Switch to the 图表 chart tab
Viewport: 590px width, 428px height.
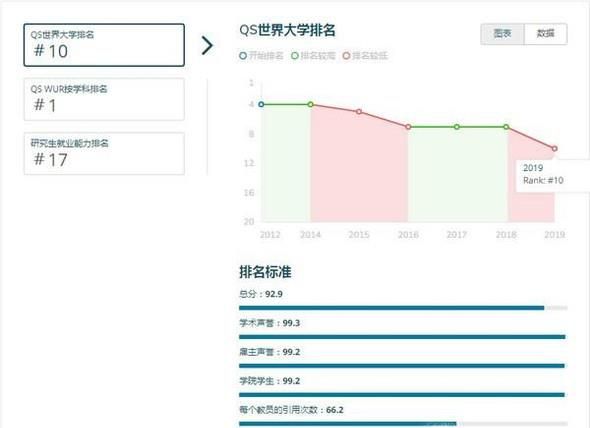(x=502, y=34)
